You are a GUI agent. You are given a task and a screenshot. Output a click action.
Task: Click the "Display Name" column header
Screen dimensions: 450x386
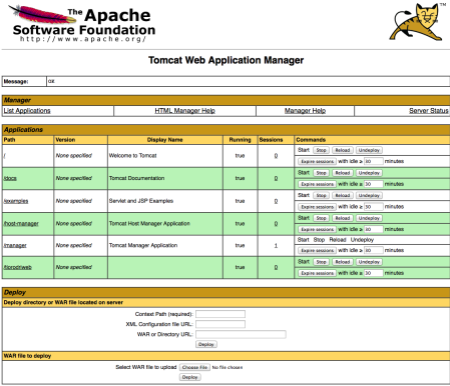[165, 140]
